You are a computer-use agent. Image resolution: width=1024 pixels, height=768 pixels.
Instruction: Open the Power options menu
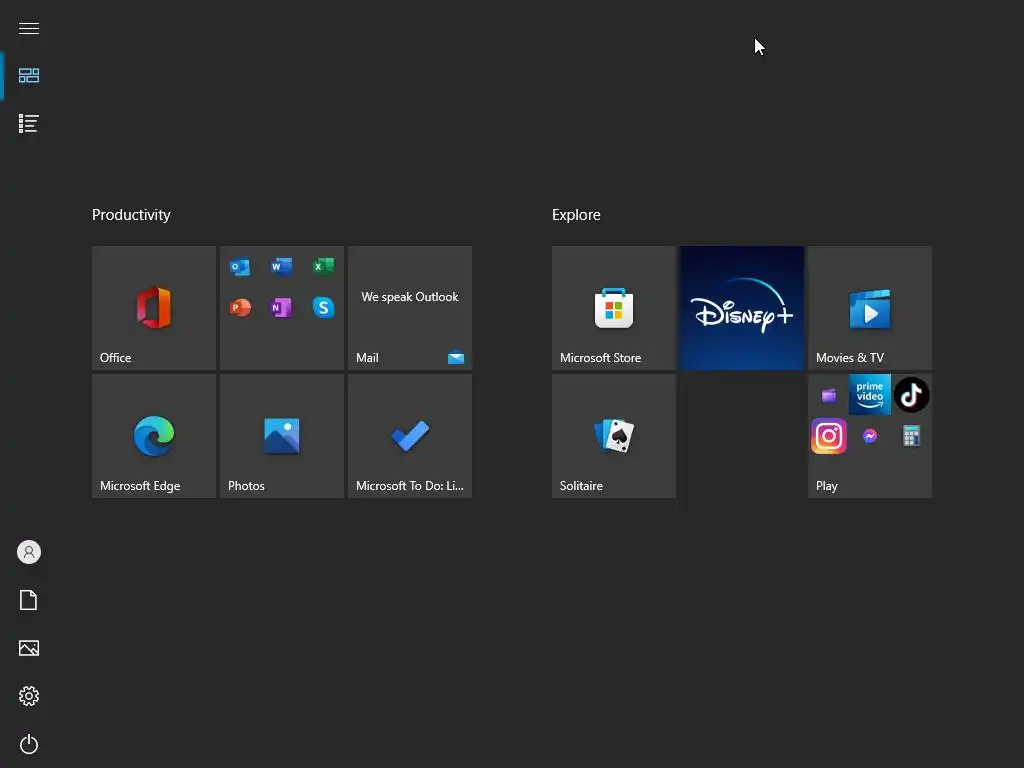click(x=29, y=744)
